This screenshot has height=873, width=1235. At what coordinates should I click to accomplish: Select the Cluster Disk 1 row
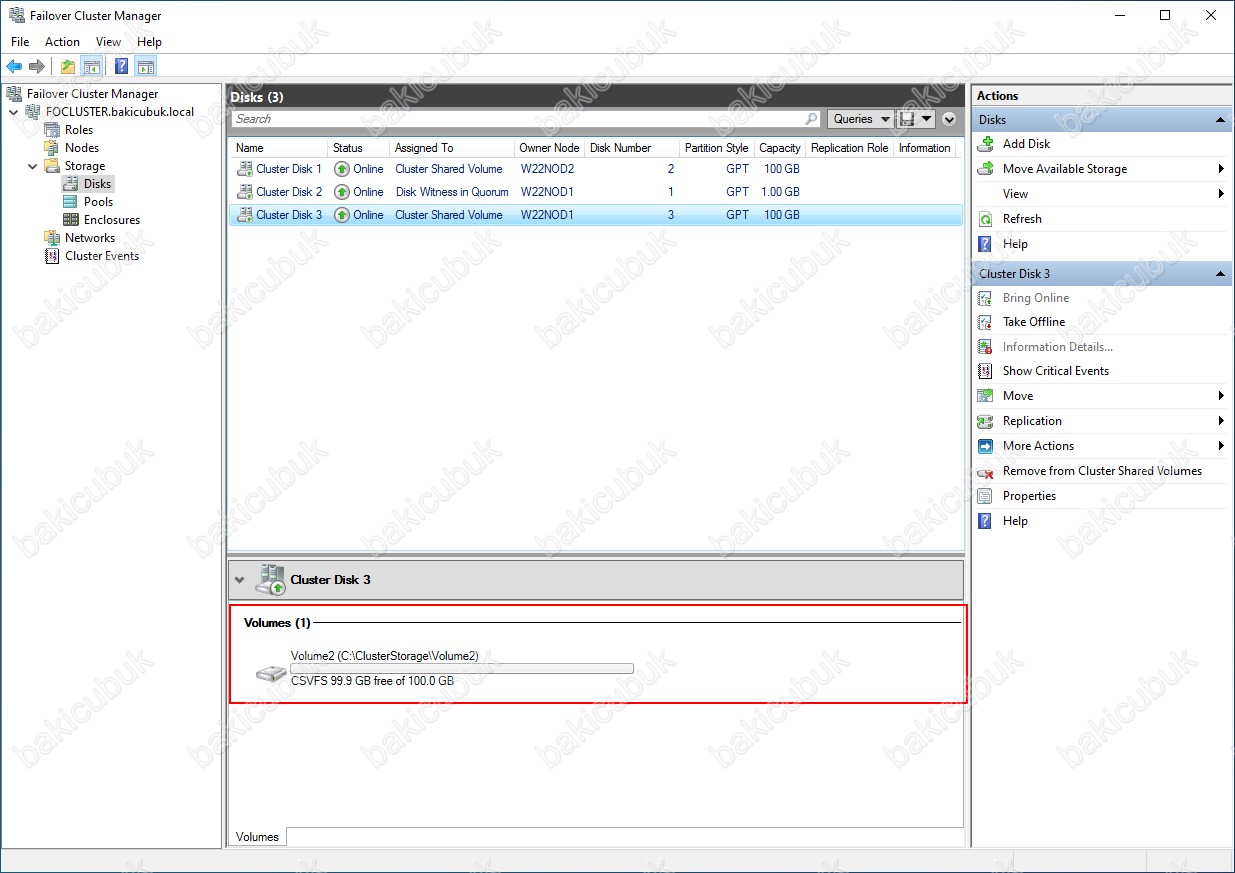click(595, 169)
